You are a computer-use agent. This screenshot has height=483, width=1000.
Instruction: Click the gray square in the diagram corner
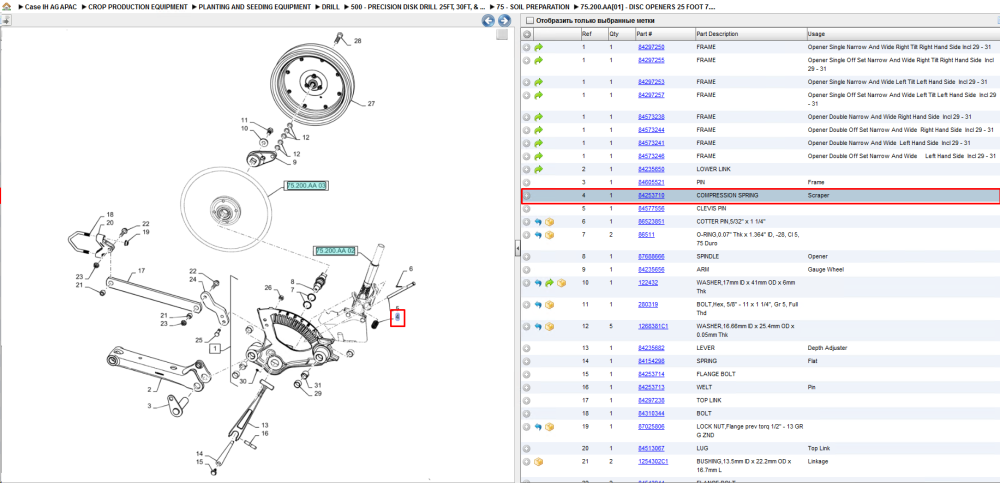502,34
